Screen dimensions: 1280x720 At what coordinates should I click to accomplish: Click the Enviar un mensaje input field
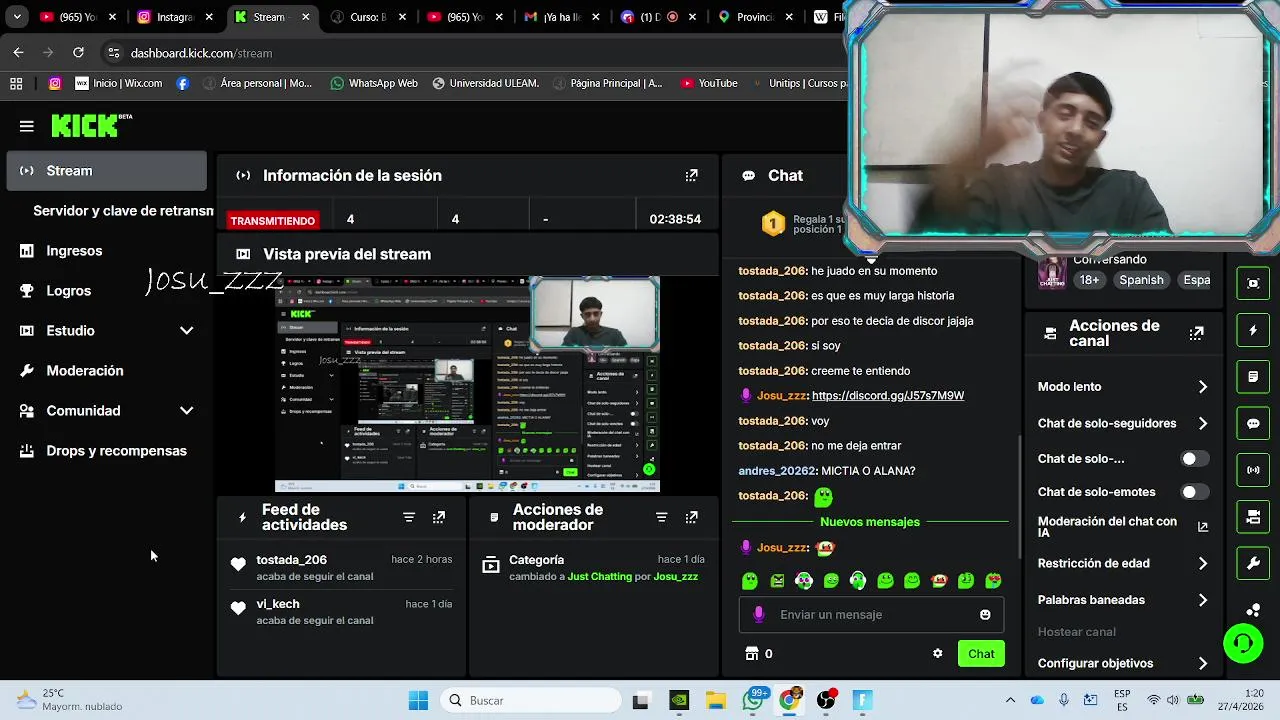(x=870, y=614)
